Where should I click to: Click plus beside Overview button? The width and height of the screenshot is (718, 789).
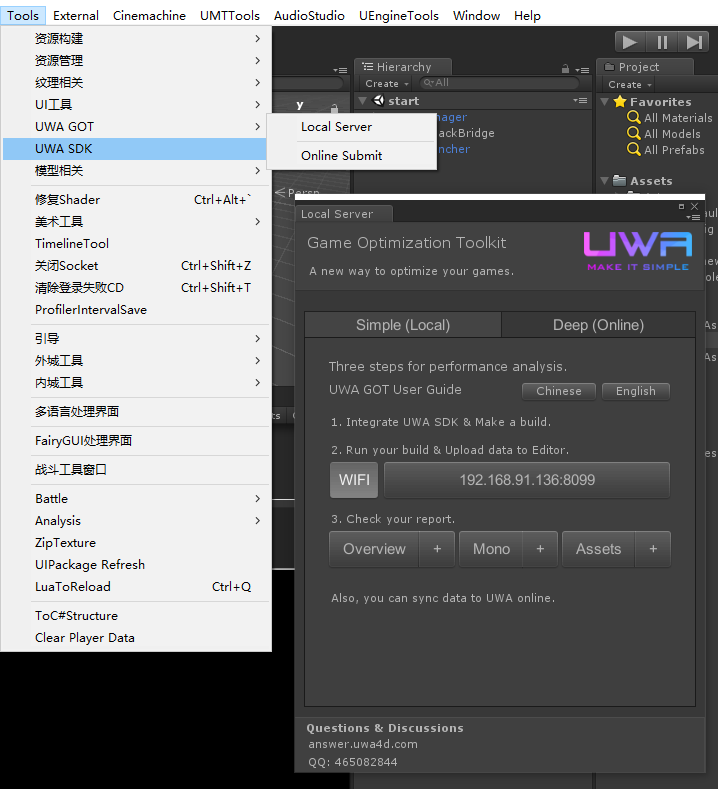tap(437, 549)
